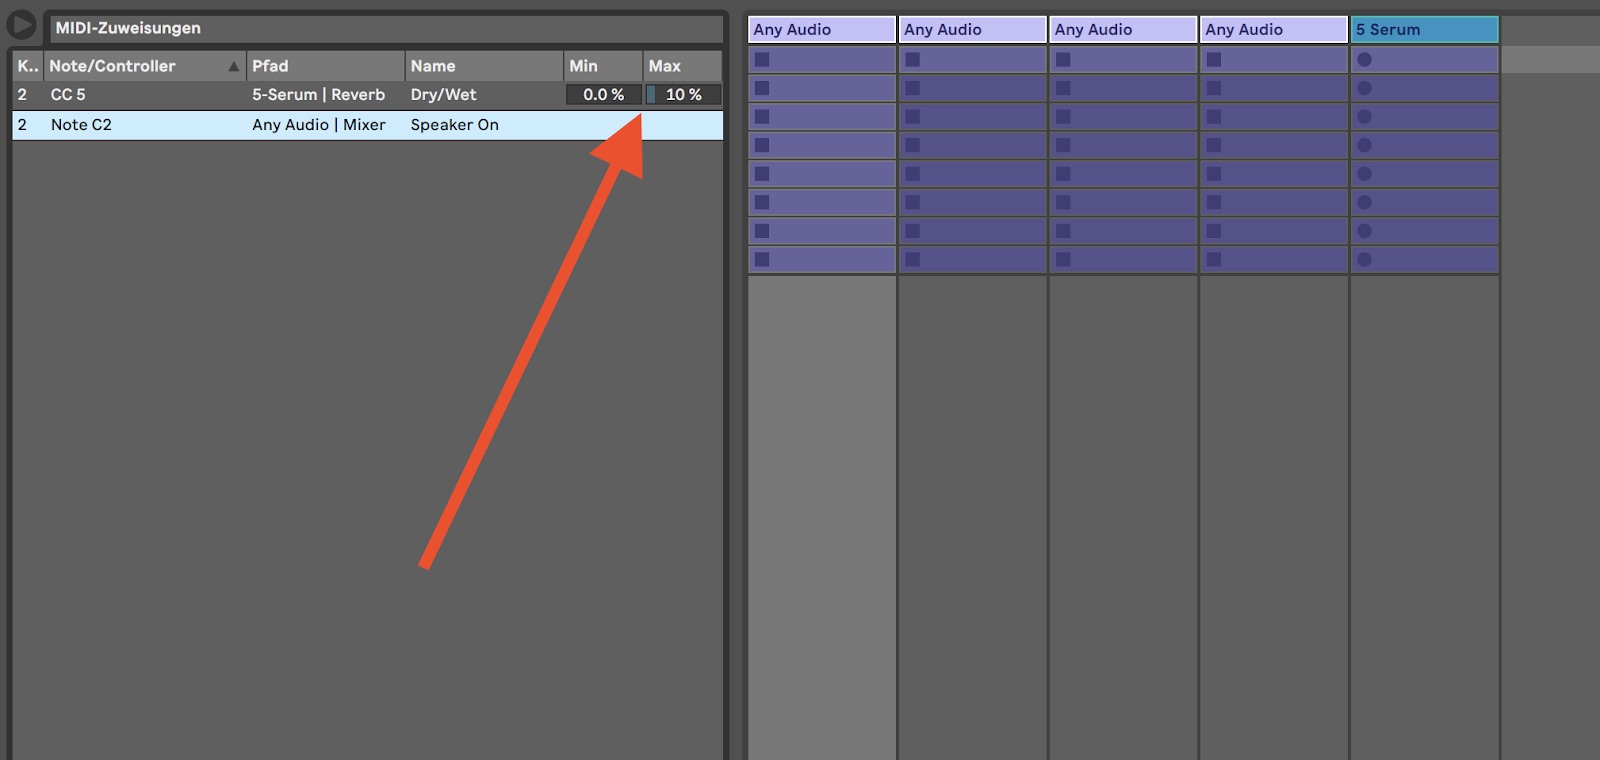Click stop square in third Any Audio track's top slot
The image size is (1600, 760).
point(1063,59)
